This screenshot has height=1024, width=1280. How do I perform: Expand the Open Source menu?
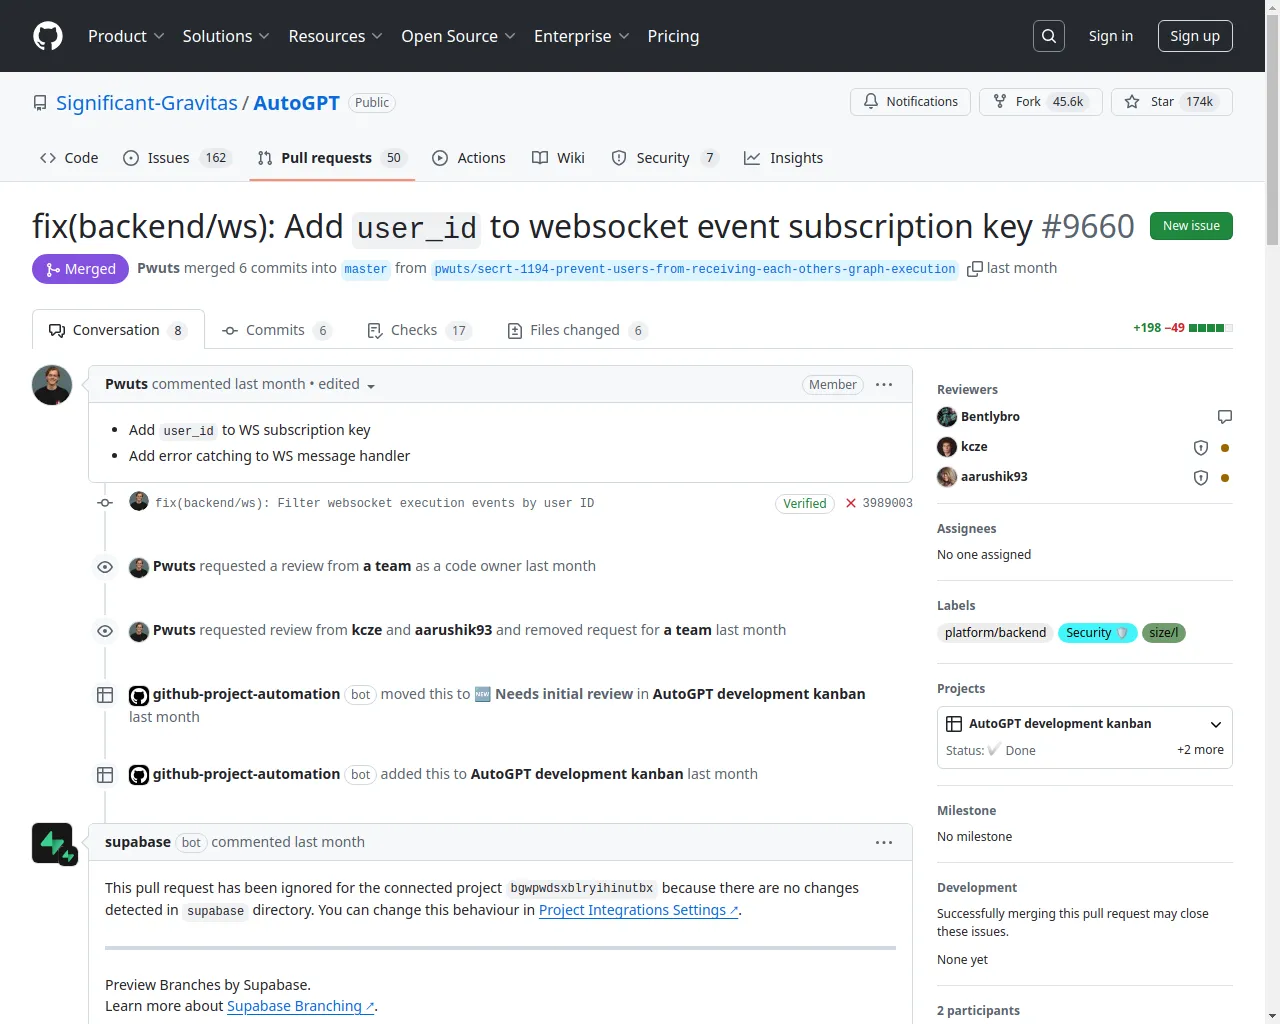459,36
